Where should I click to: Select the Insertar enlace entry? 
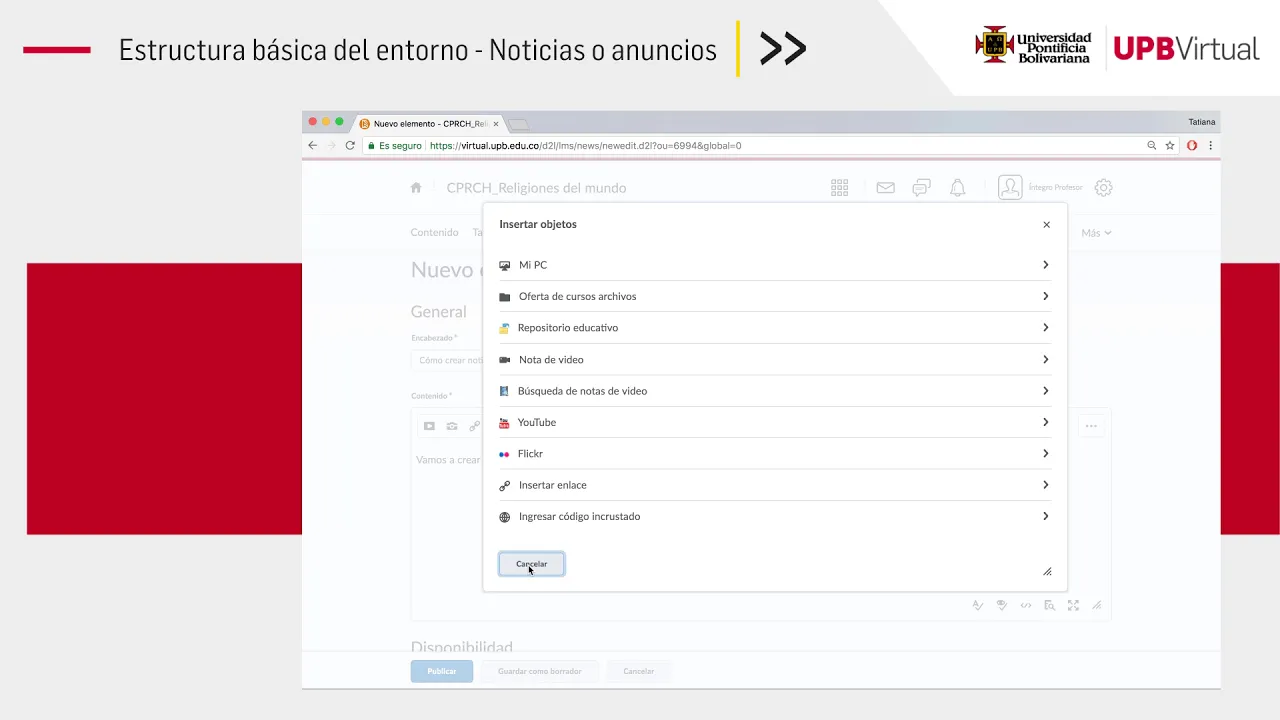pos(775,485)
